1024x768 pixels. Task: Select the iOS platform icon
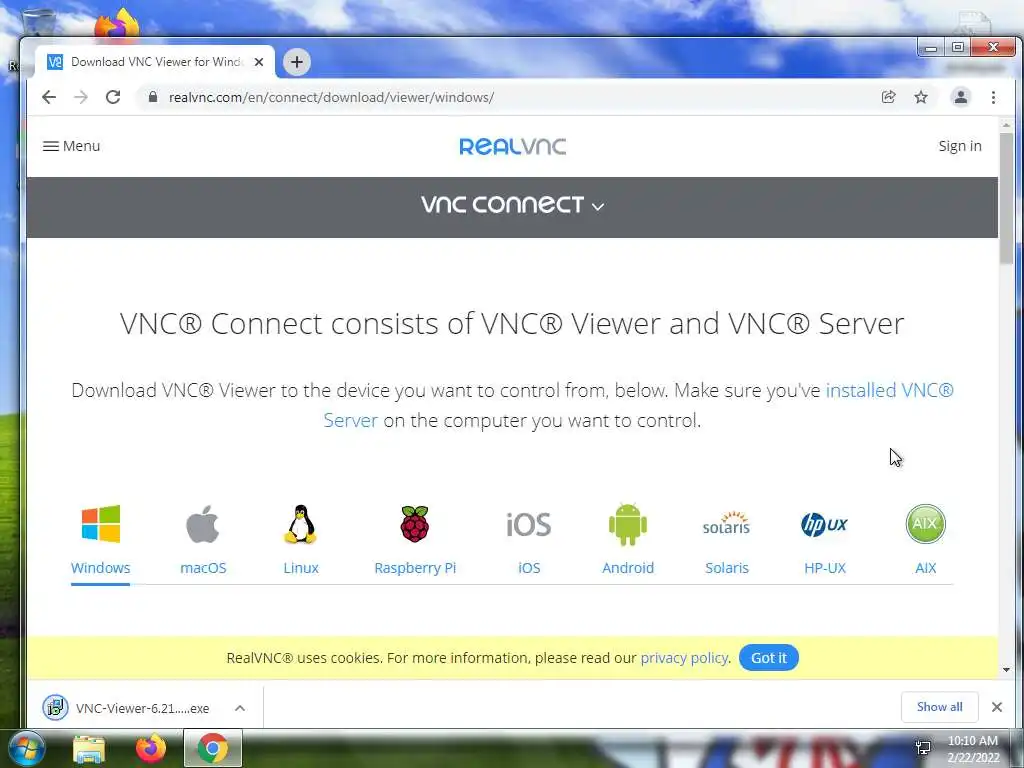click(x=529, y=524)
